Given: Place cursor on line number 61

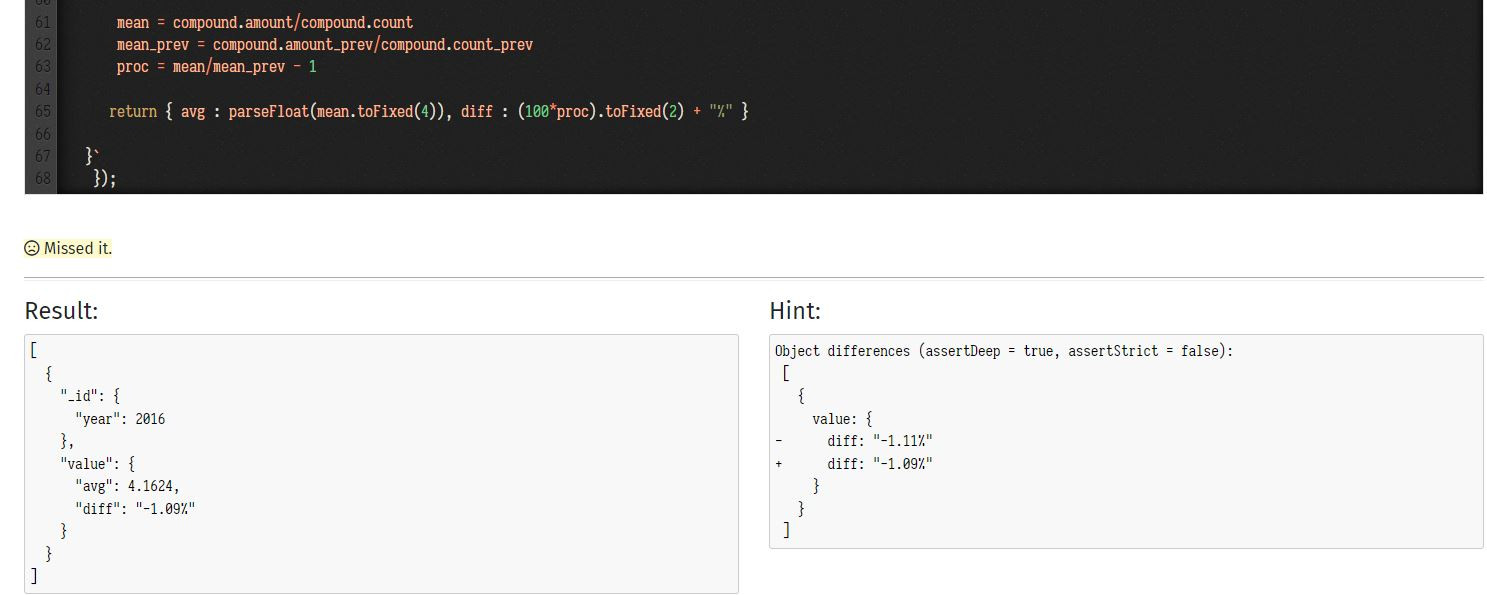Looking at the screenshot, I should (42, 22).
